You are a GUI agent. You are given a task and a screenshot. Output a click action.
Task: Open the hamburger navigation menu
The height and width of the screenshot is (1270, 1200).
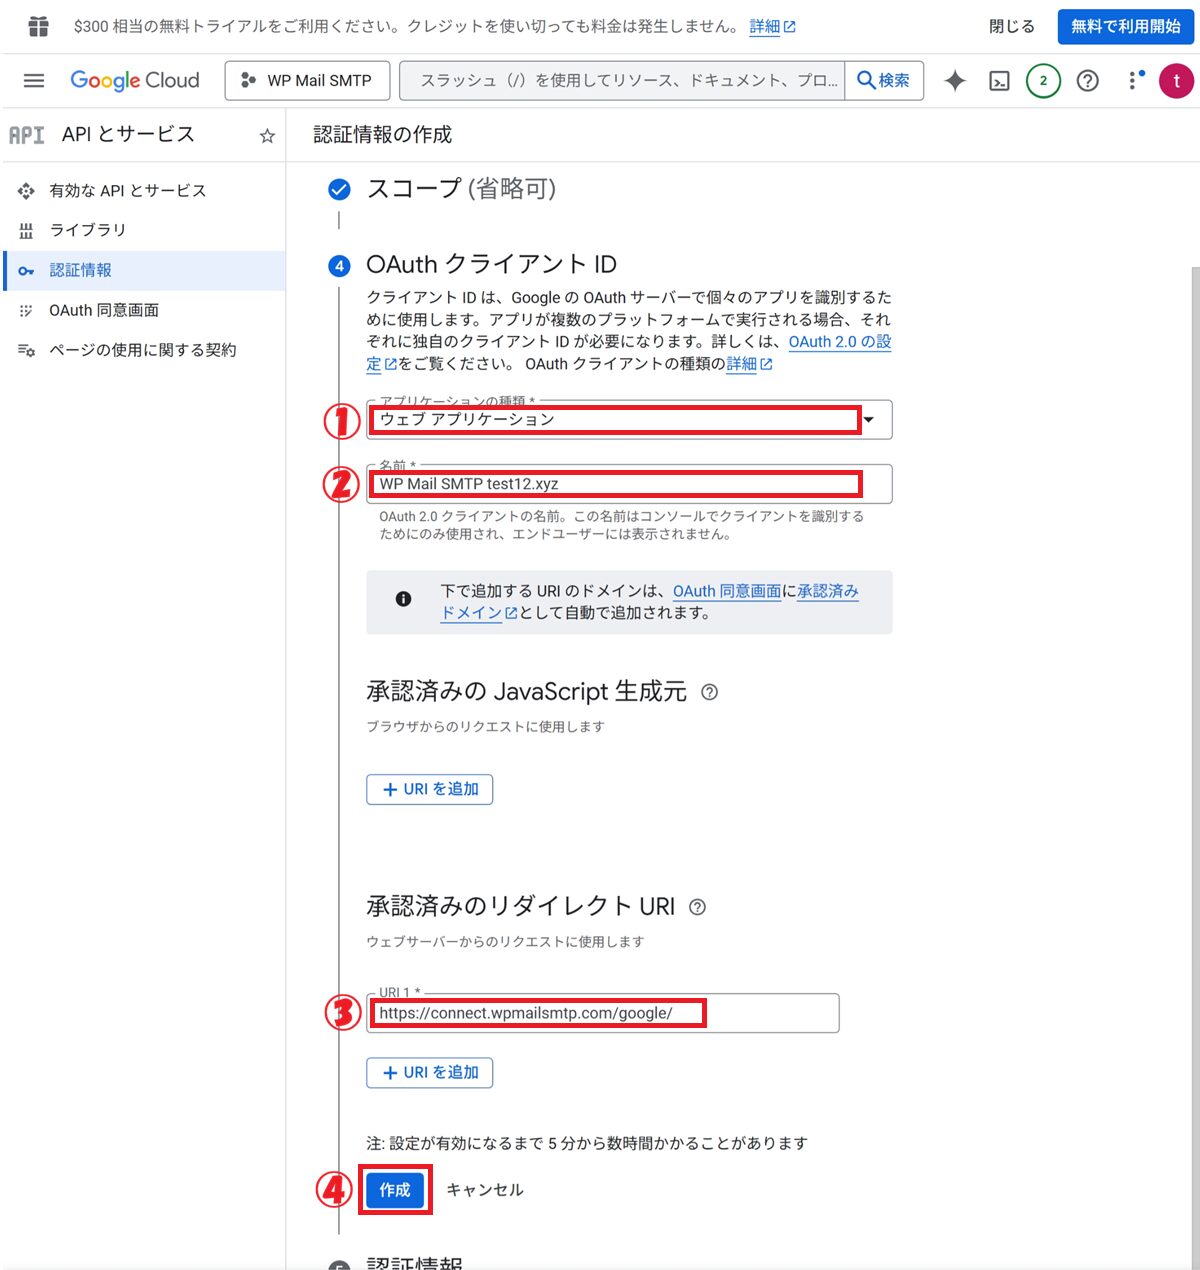[34, 81]
